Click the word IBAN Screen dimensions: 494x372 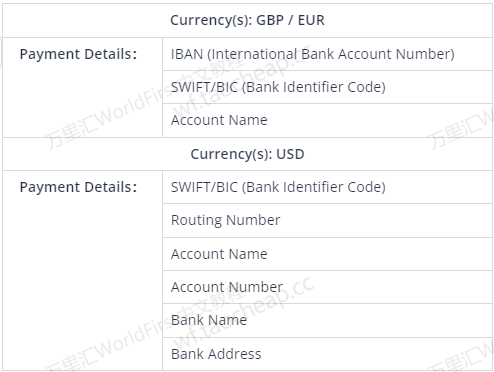coord(187,54)
